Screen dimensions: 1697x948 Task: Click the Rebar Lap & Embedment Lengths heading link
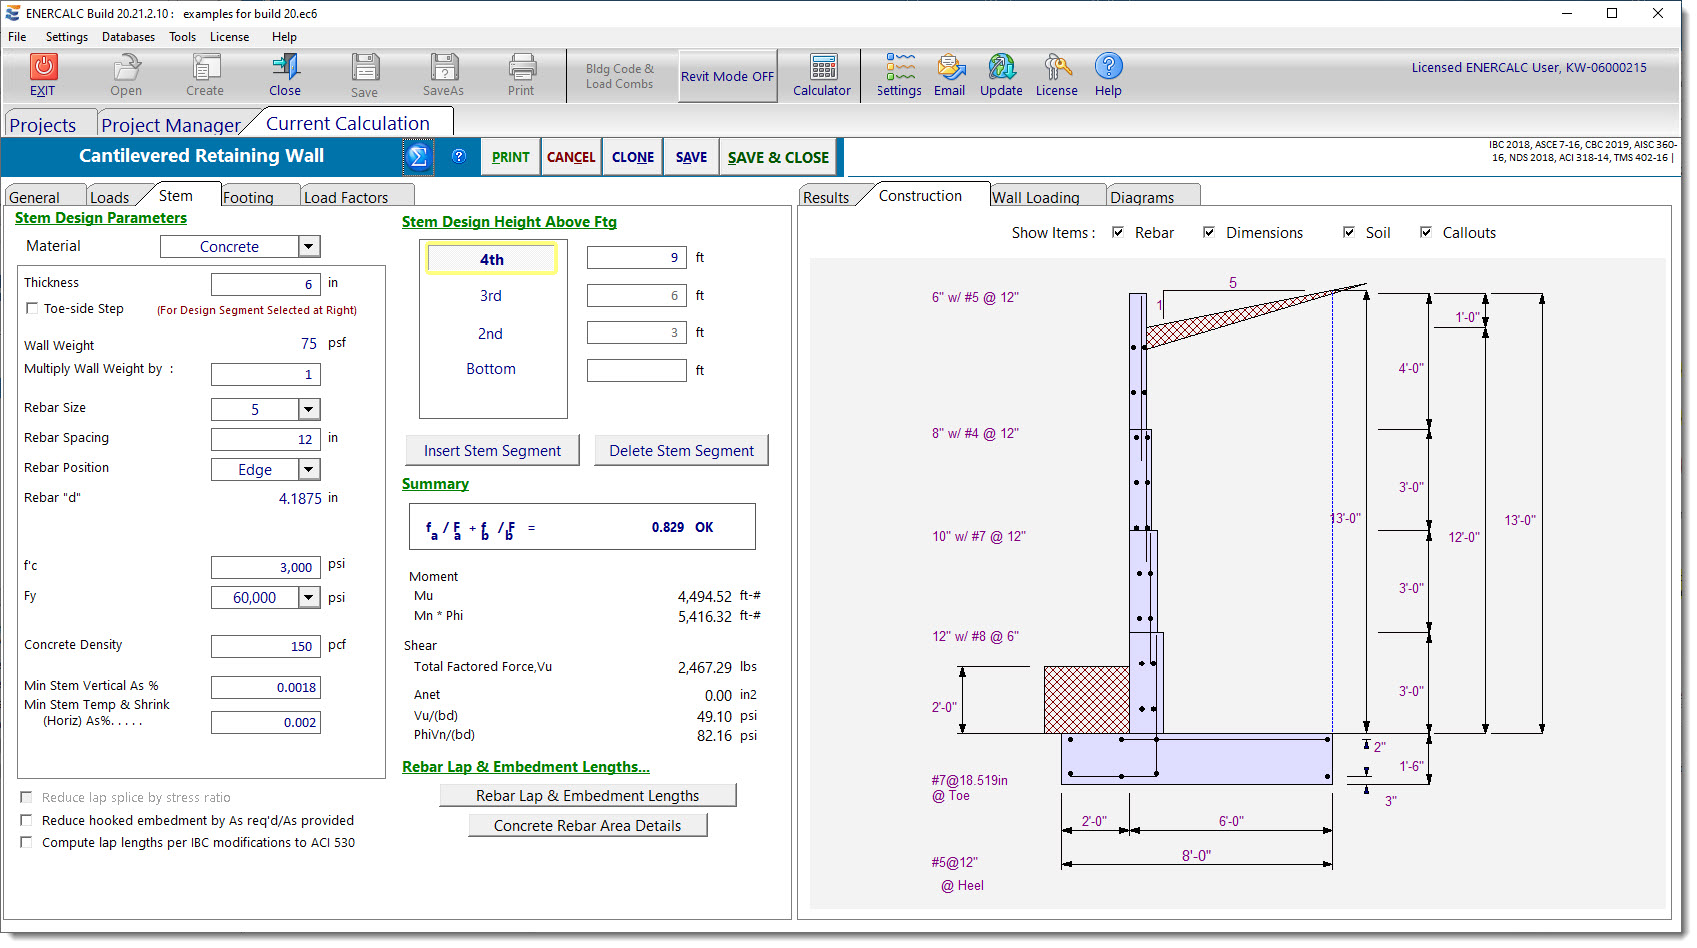[x=526, y=767]
